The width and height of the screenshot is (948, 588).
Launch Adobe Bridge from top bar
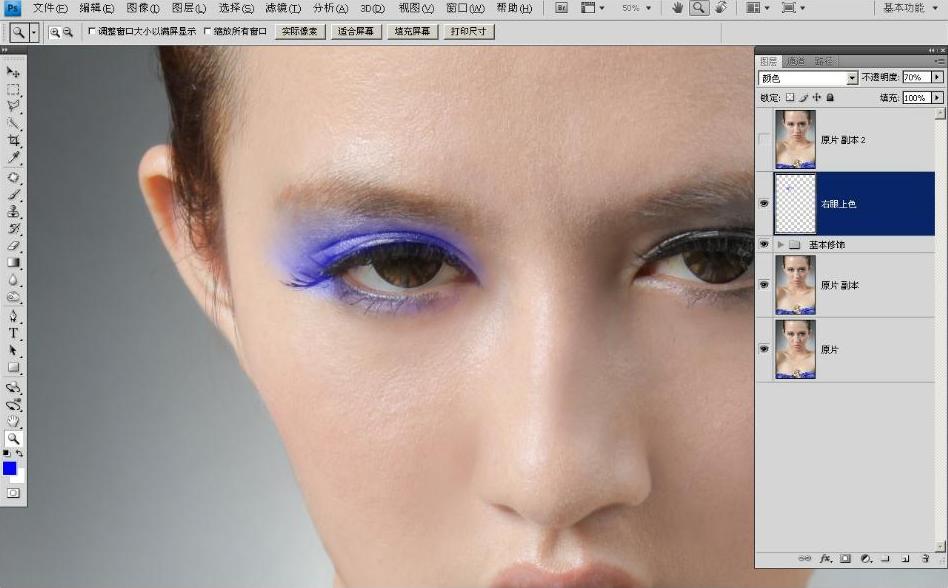tap(562, 8)
